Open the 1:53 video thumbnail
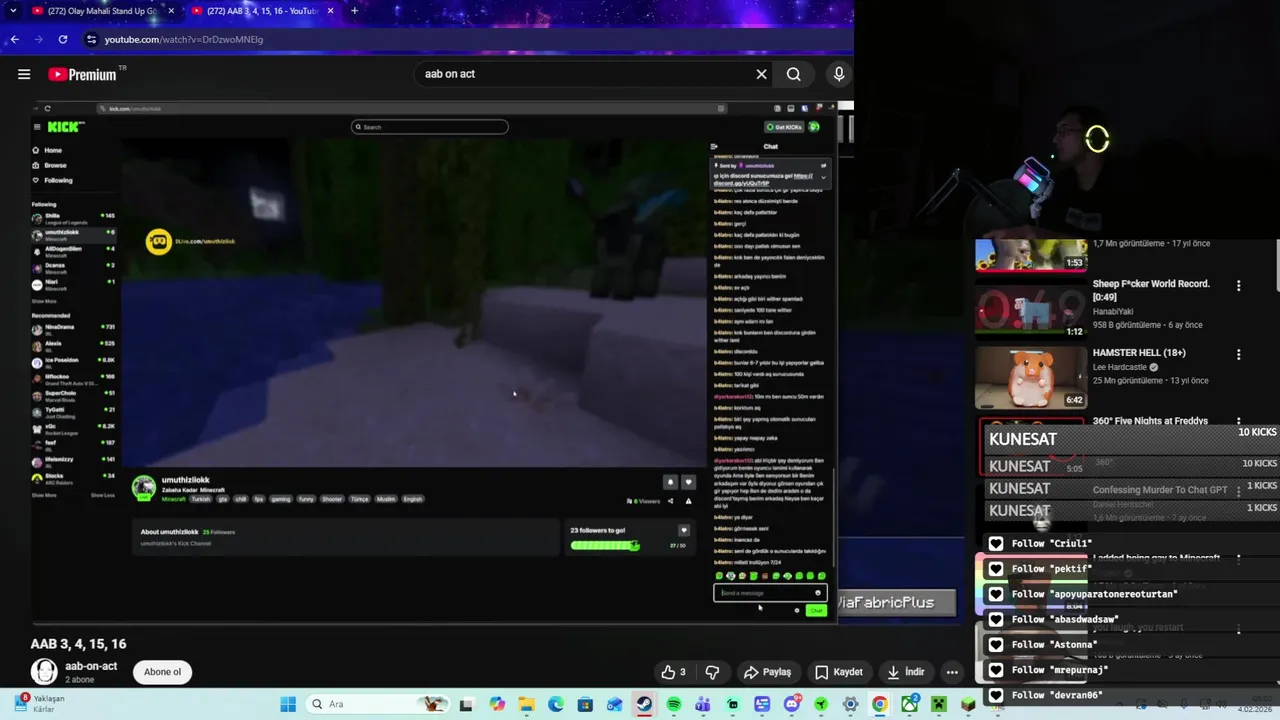The height and width of the screenshot is (720, 1280). tap(1031, 255)
